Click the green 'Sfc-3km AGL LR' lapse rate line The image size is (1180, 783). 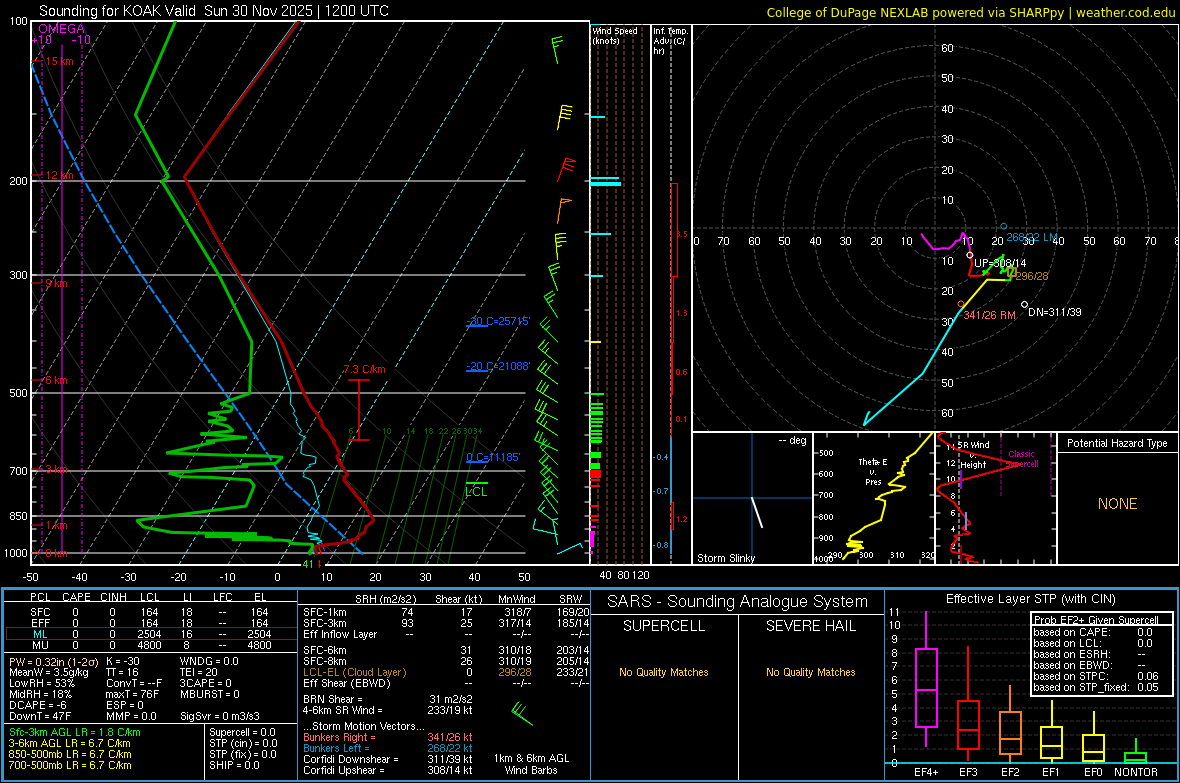pyautogui.click(x=75, y=732)
